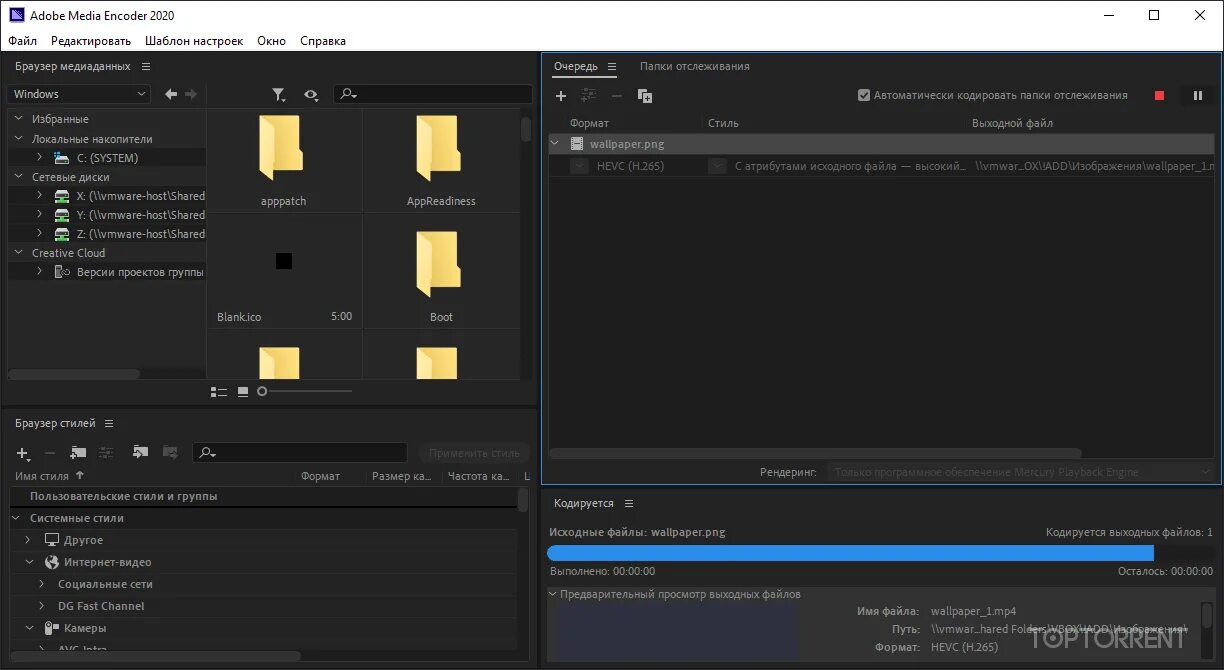
Task: Open the eye view-options icon in Media Browser
Action: [x=311, y=95]
